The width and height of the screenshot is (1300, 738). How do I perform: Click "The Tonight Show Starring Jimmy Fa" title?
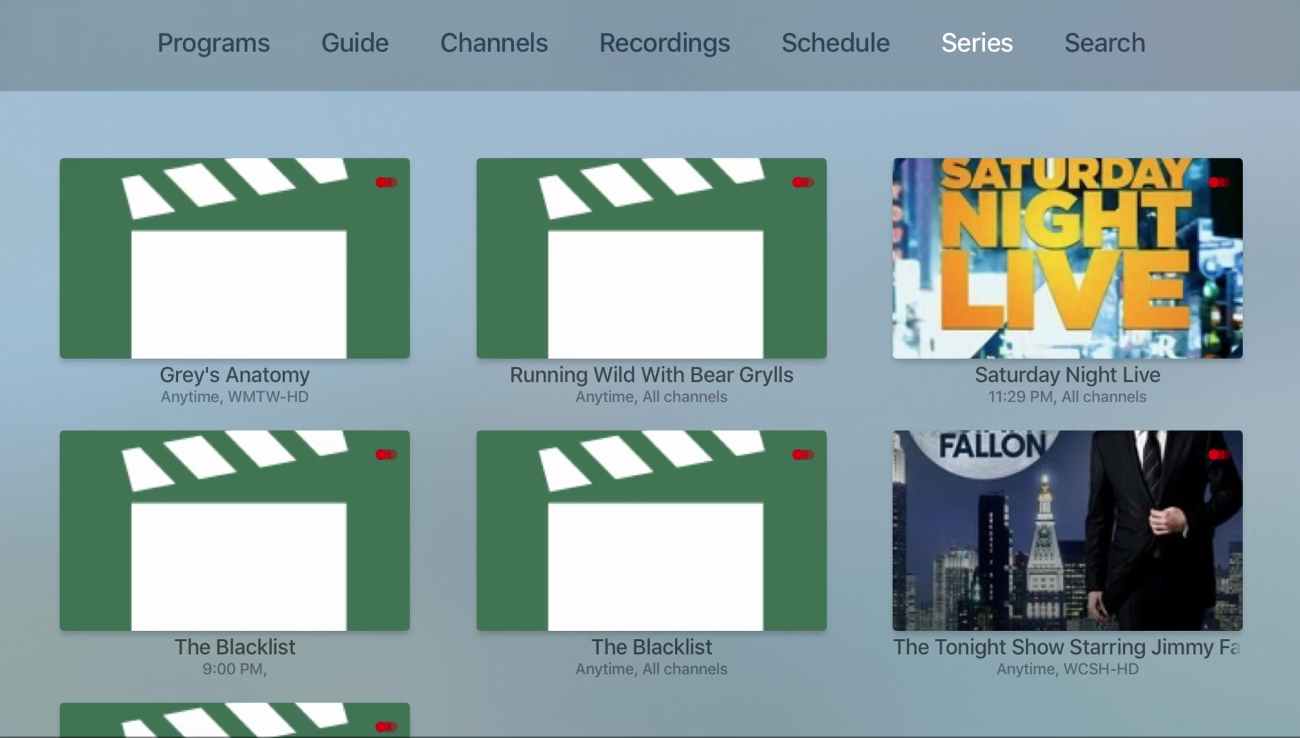click(x=1067, y=647)
